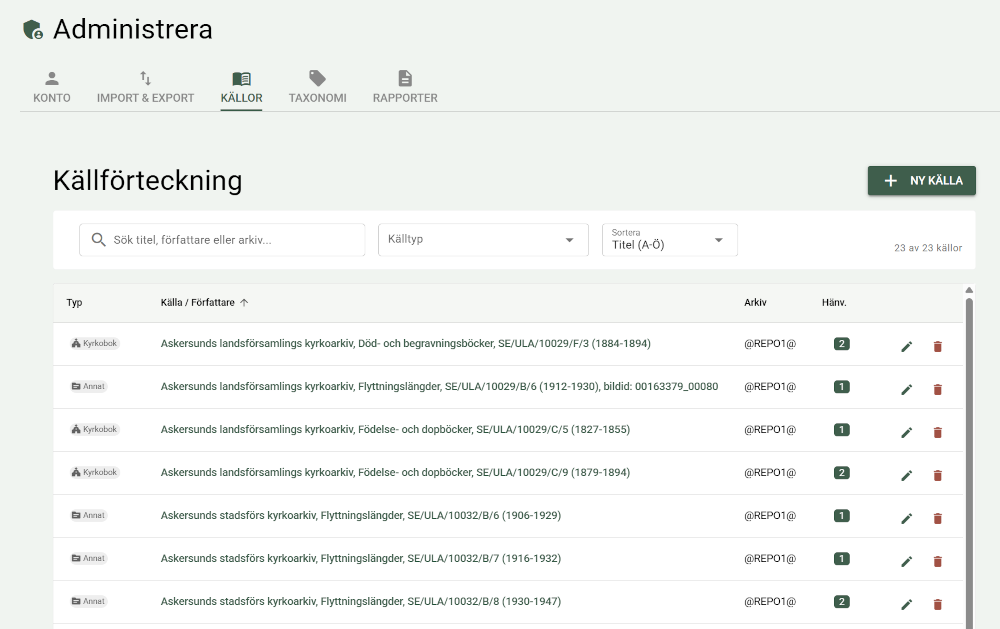The image size is (1000, 629).
Task: Delete the Död- och begravningsböcker F/3 source
Action: [x=938, y=346]
